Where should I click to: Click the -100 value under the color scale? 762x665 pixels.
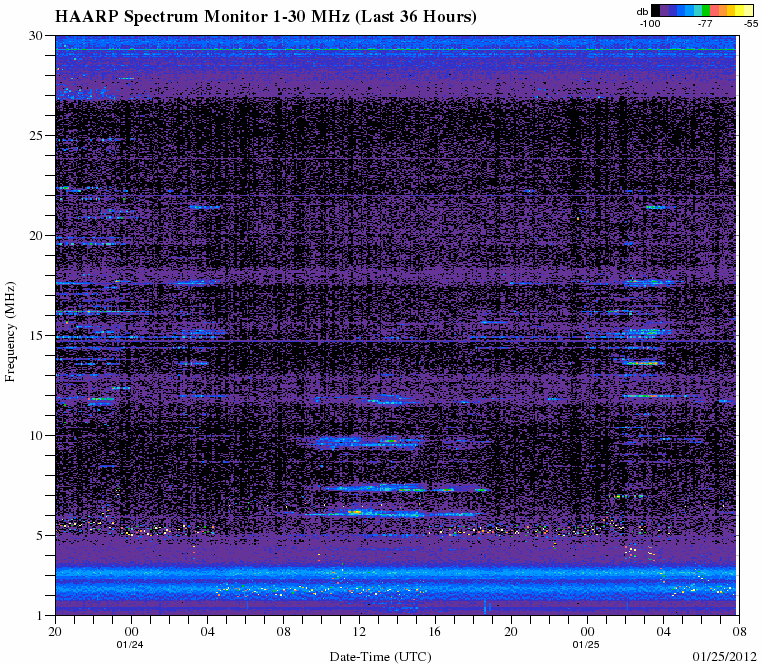tap(650, 23)
